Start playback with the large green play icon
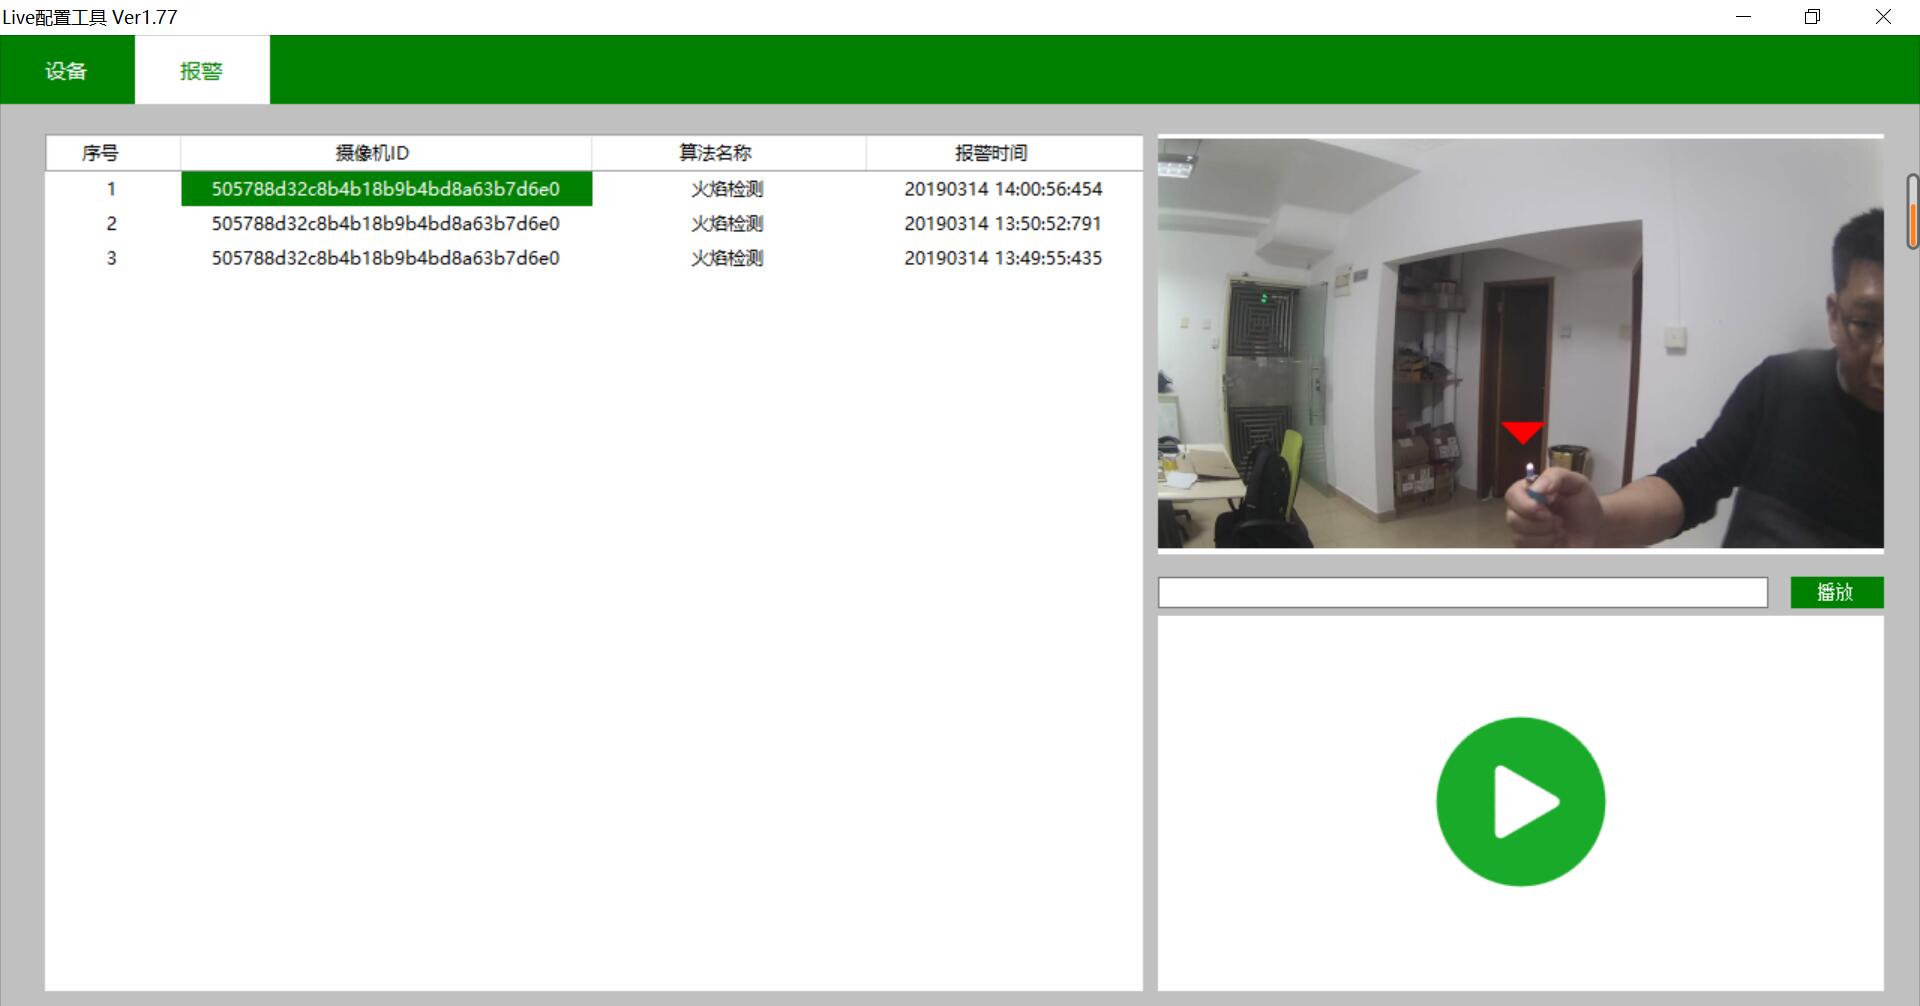The height and width of the screenshot is (1006, 1920). (x=1520, y=801)
